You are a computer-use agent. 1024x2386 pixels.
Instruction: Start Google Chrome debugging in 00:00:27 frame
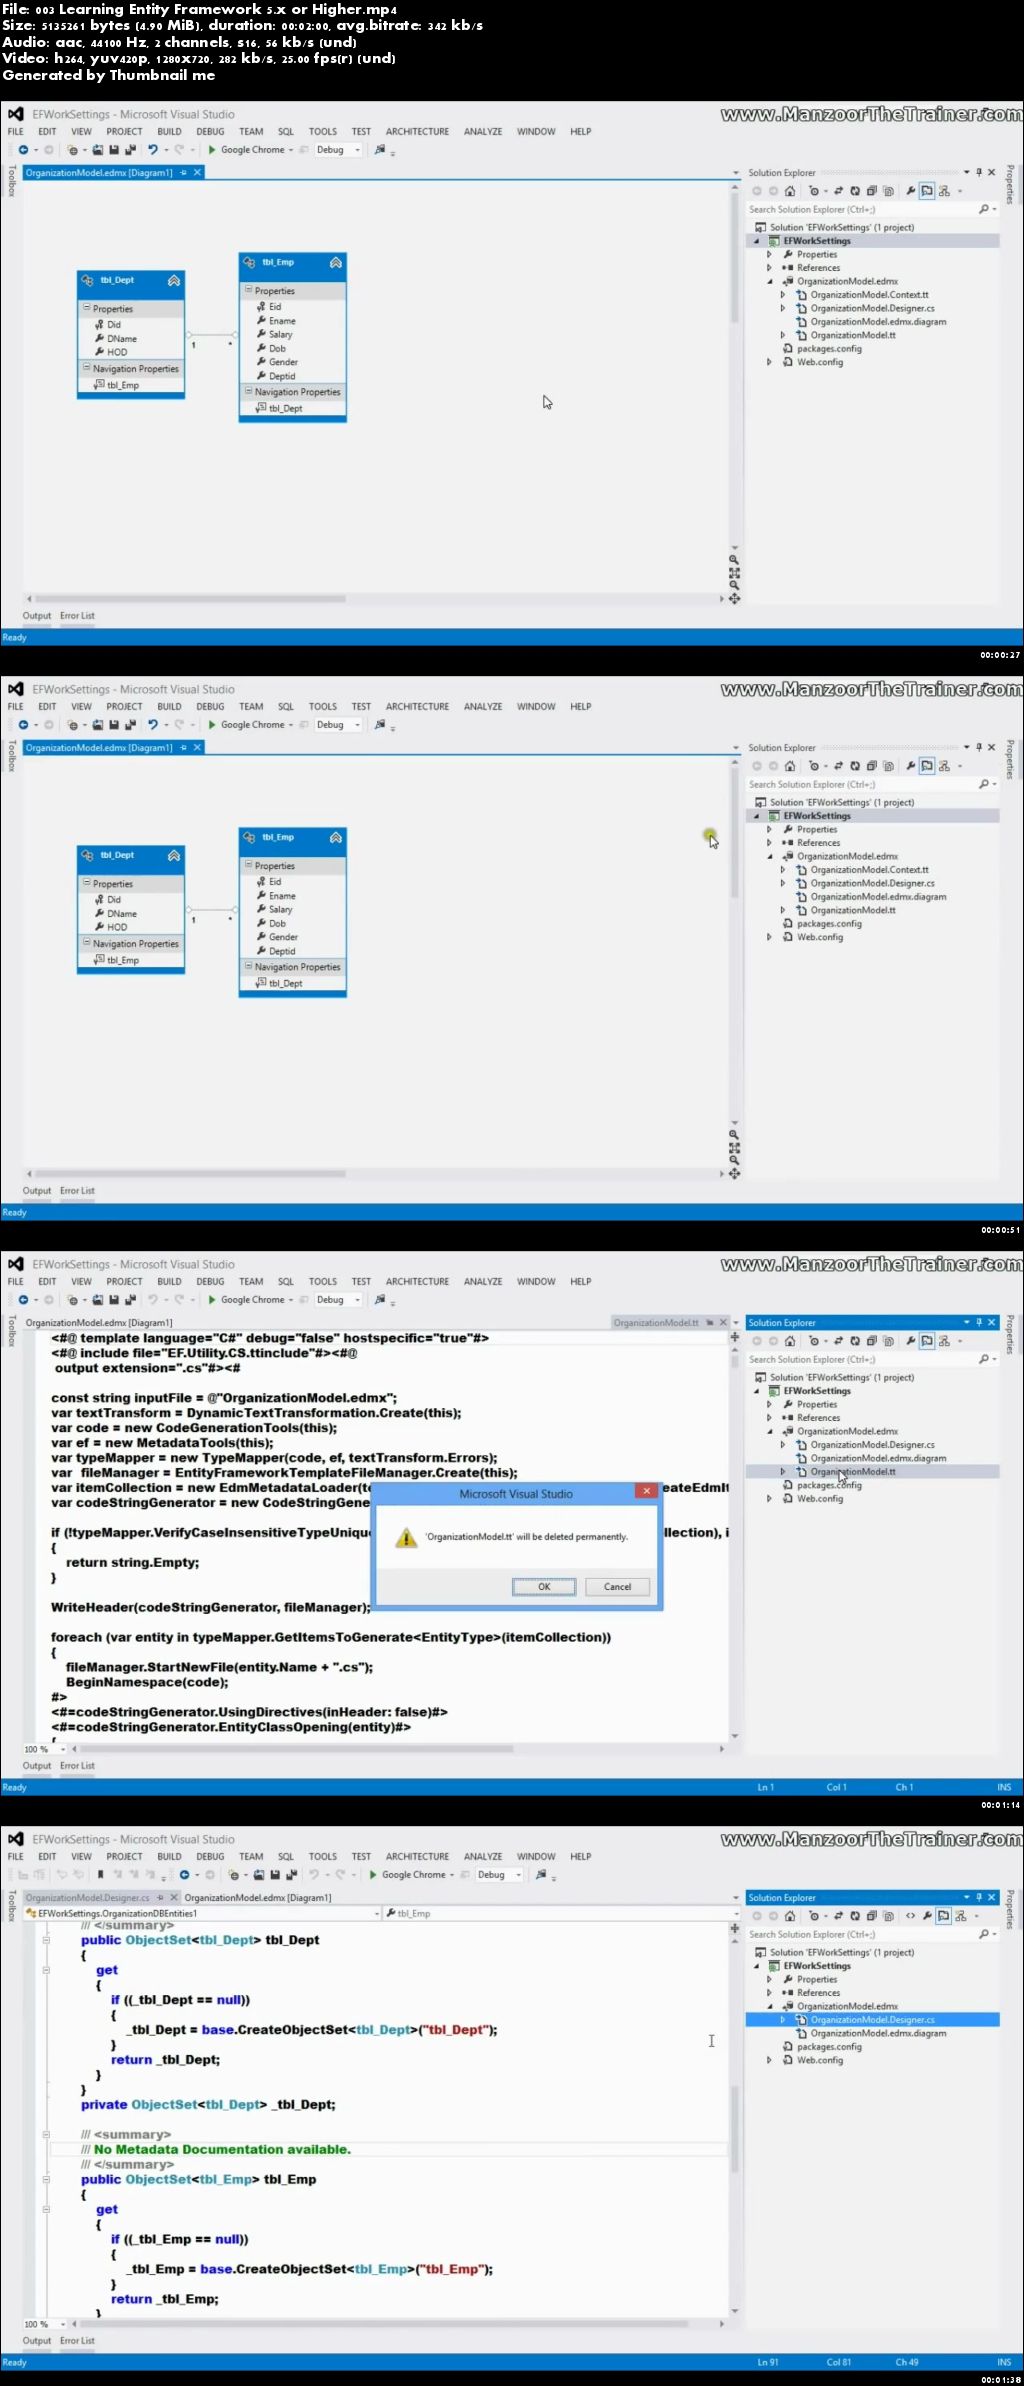tap(246, 150)
